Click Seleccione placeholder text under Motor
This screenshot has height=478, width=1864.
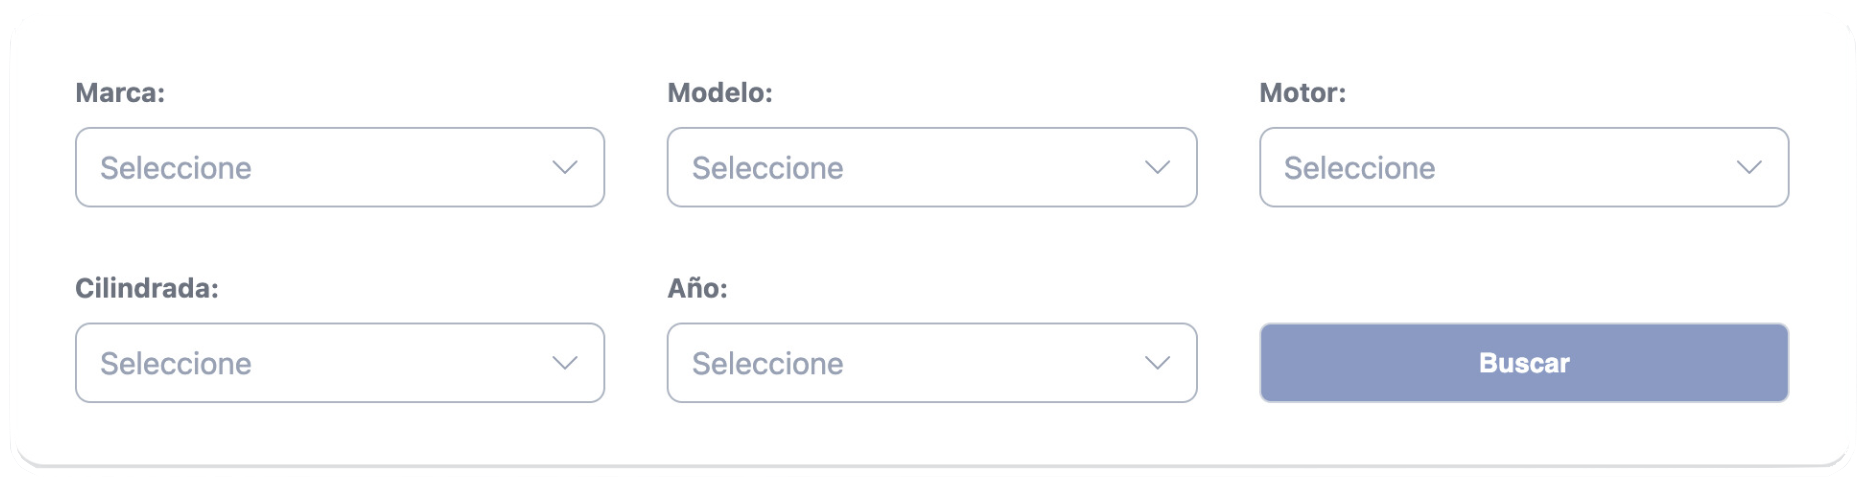[x=1360, y=168]
